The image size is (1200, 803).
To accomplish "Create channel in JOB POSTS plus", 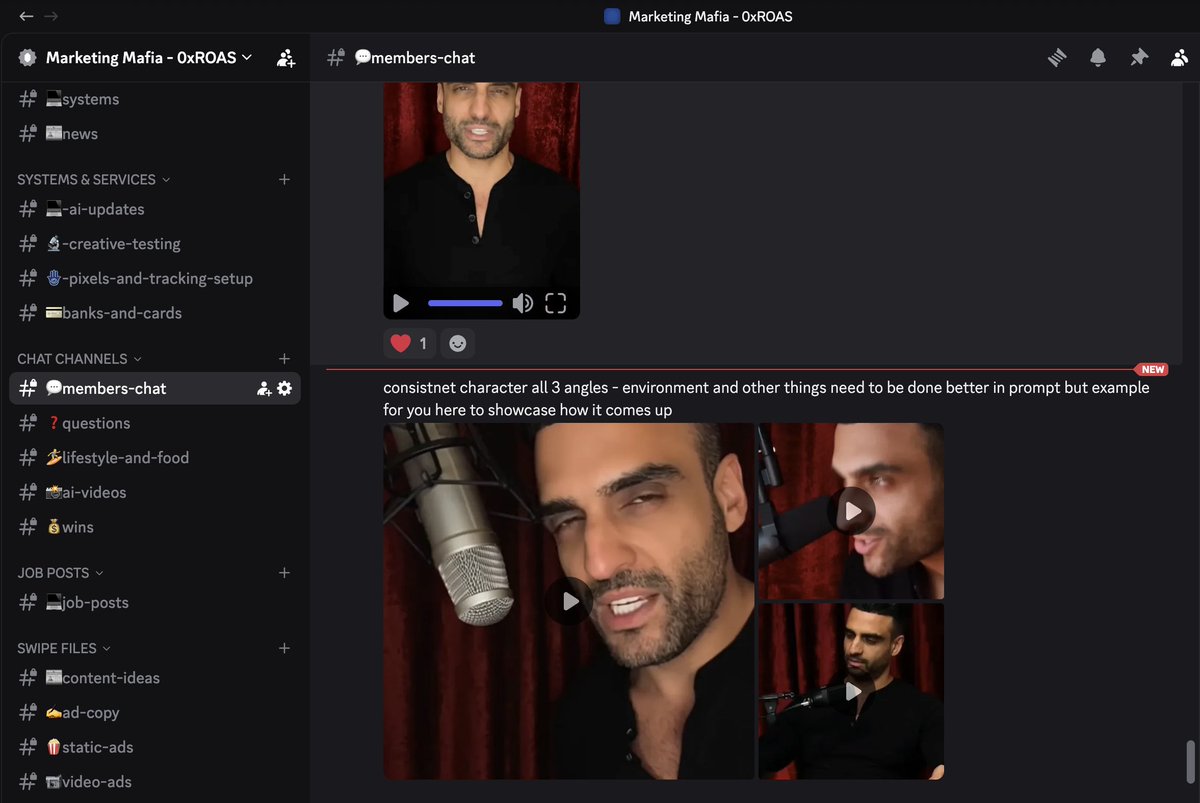I will (x=284, y=573).
